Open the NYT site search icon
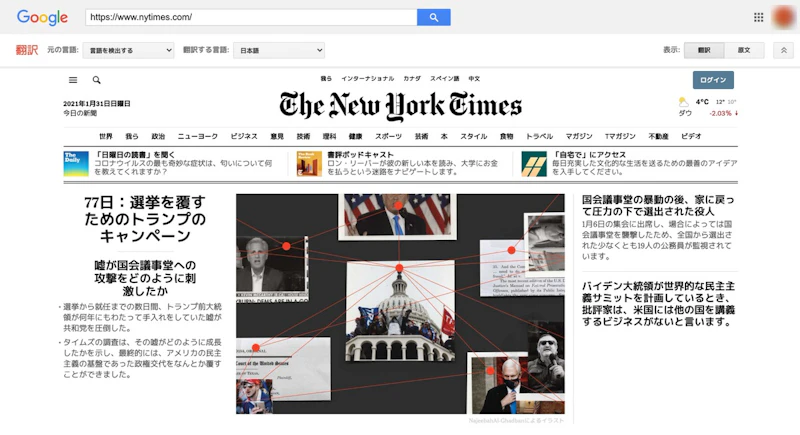 [x=96, y=80]
